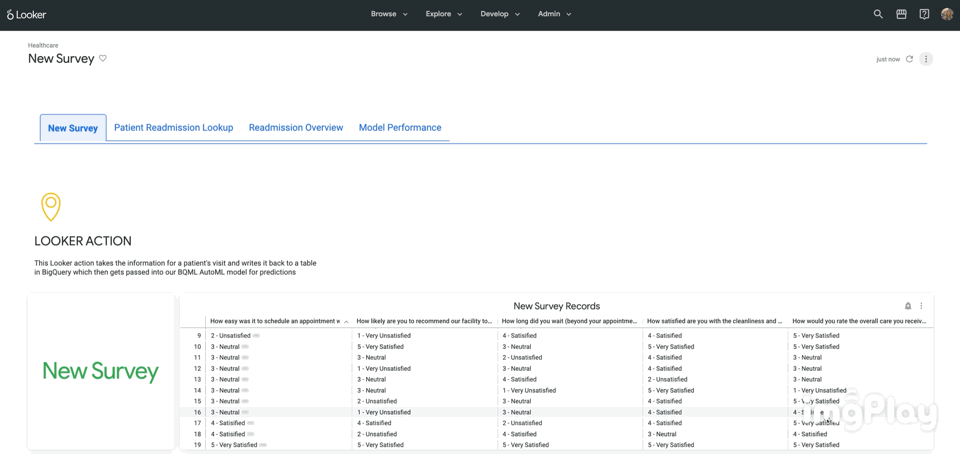Open dashboard actions three-dot menu
Viewport: 960px width, 454px height.
926,59
